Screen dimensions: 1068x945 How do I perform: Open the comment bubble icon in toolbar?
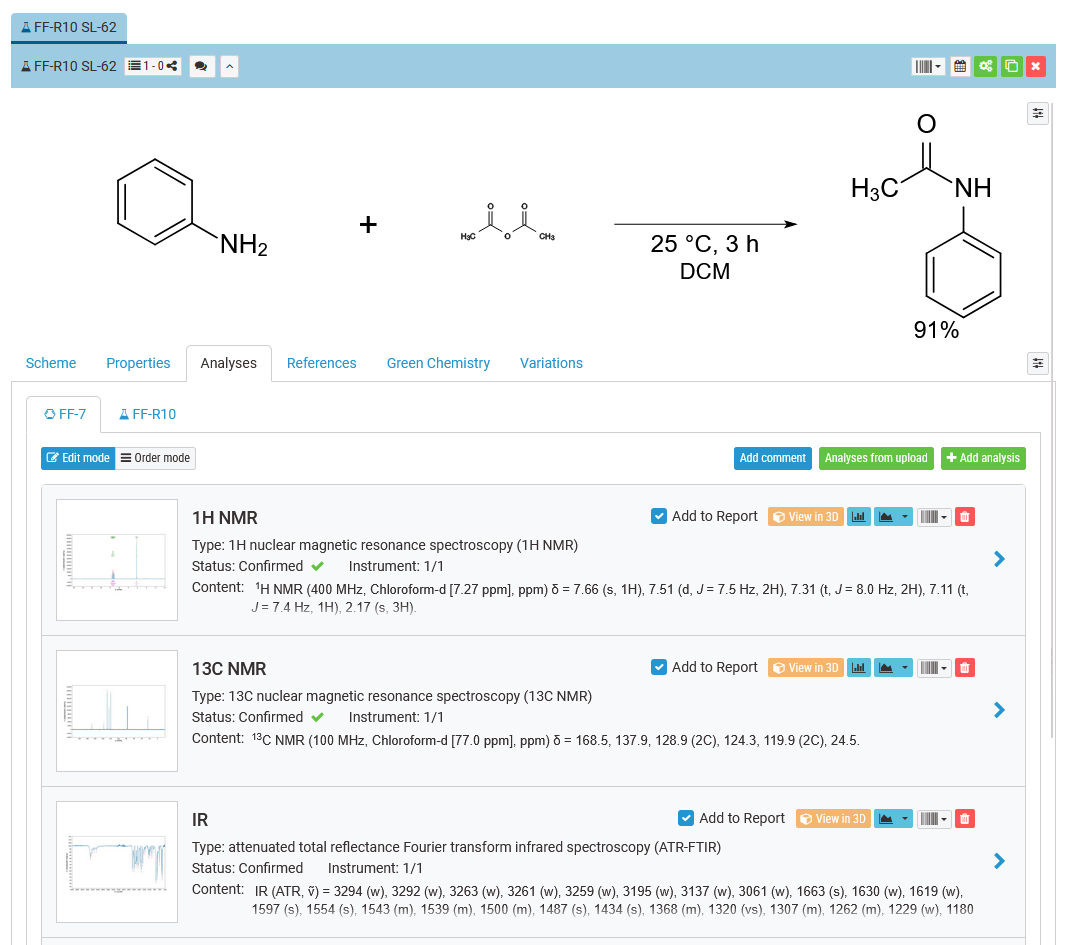202,66
